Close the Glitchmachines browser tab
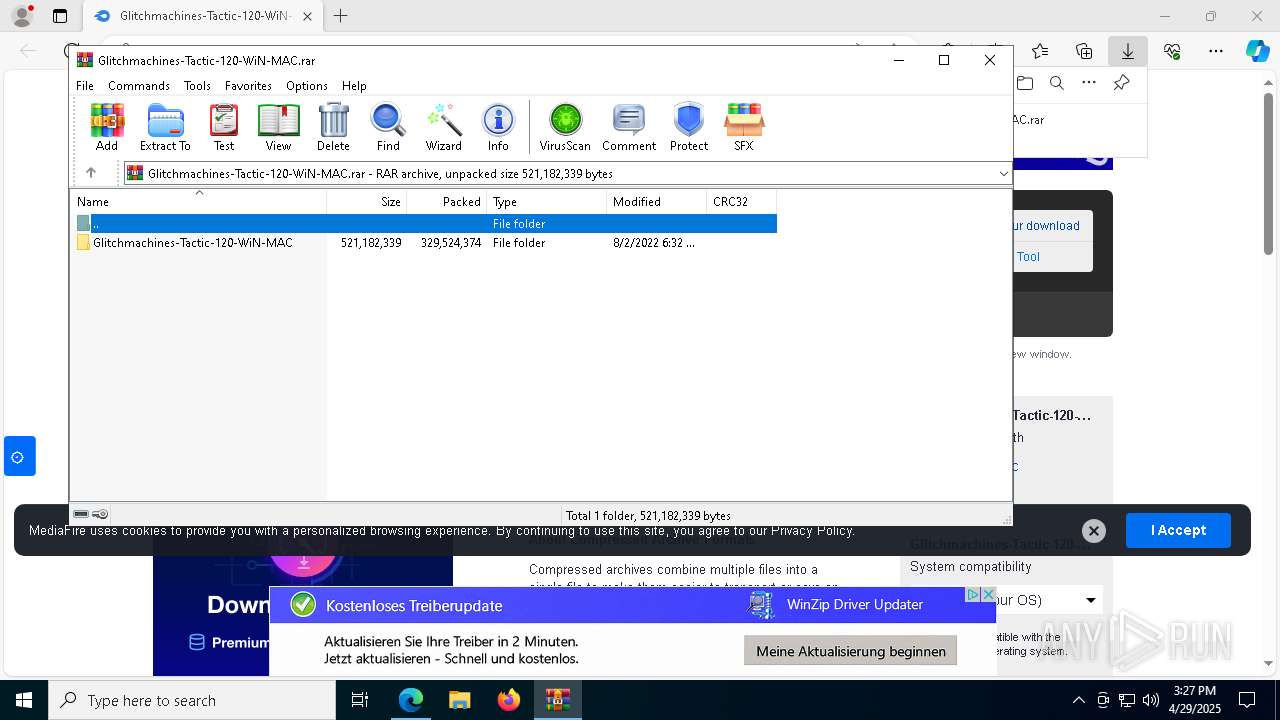This screenshot has height=720, width=1280. coord(307,16)
